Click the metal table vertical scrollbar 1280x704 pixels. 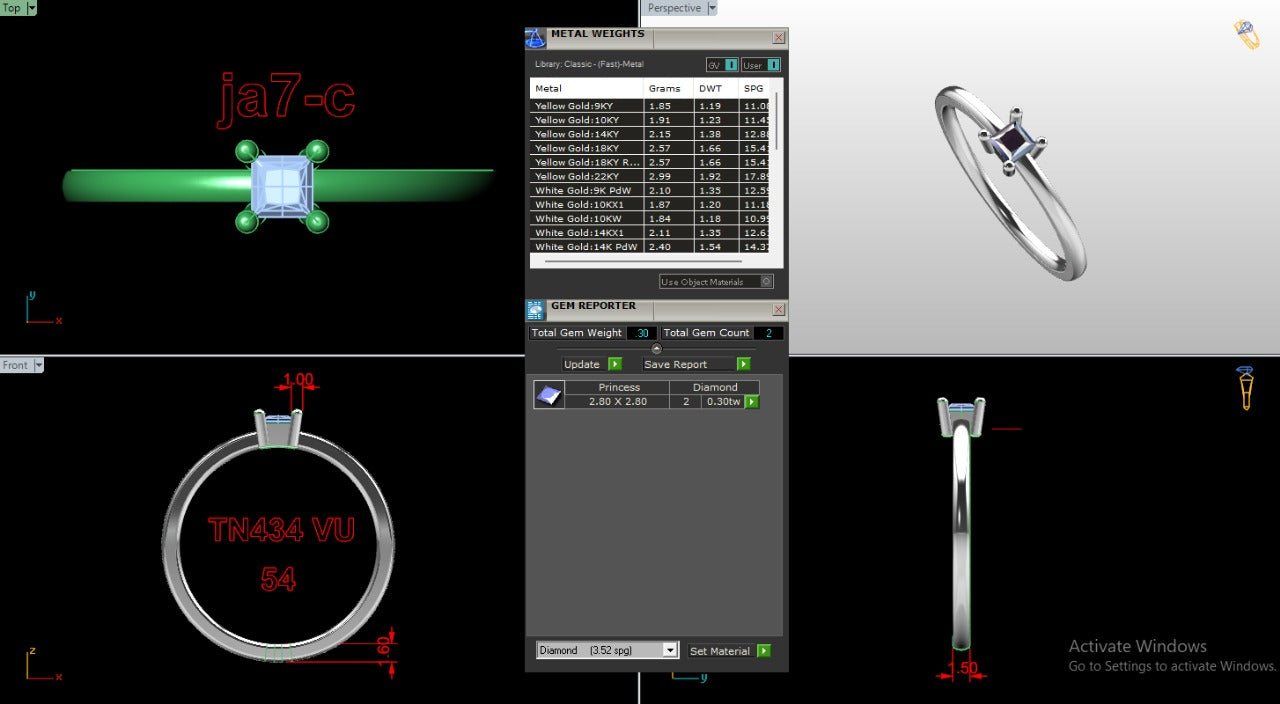coord(776,120)
